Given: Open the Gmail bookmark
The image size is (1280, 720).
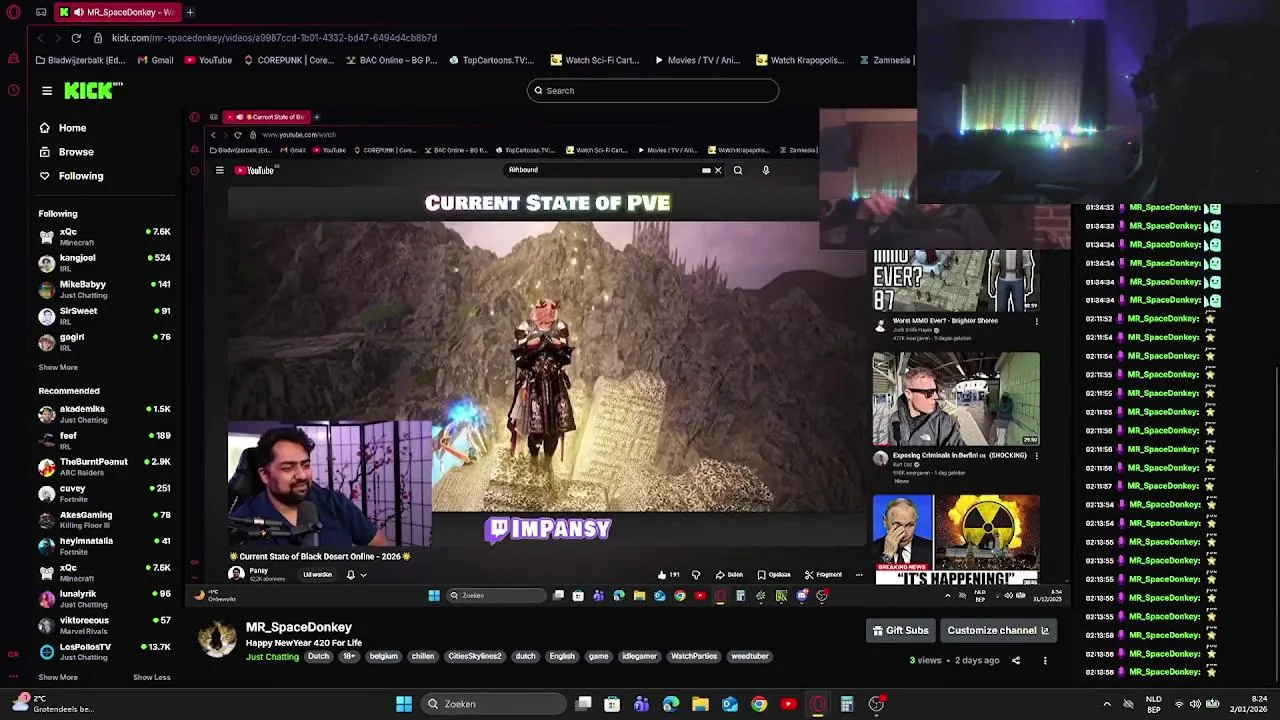Looking at the screenshot, I should pyautogui.click(x=156, y=60).
